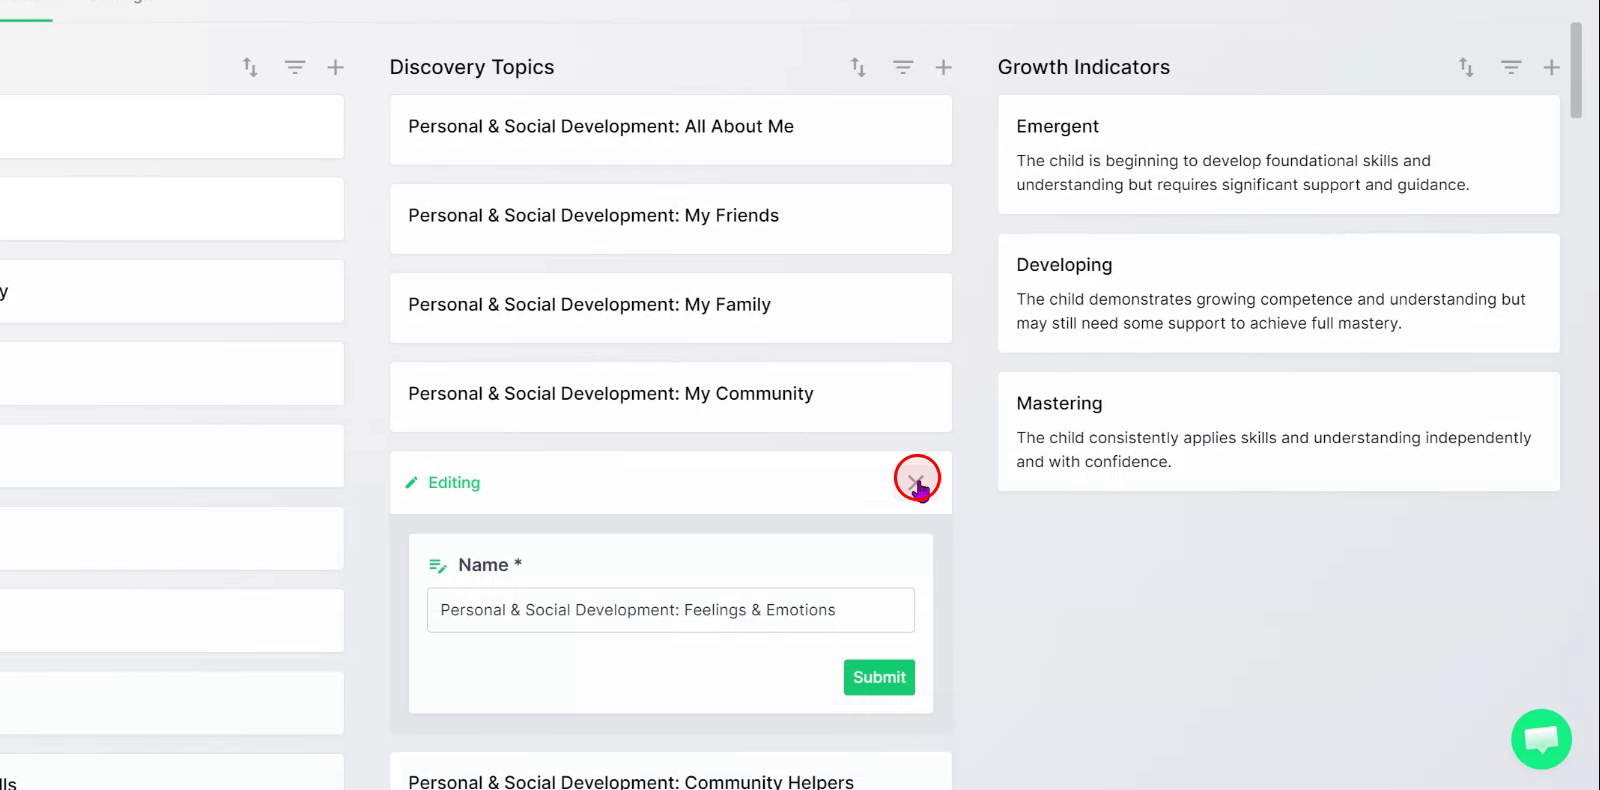Viewport: 1600px width, 790px height.
Task: Click the filter icon in leftmost column
Action: tap(295, 67)
